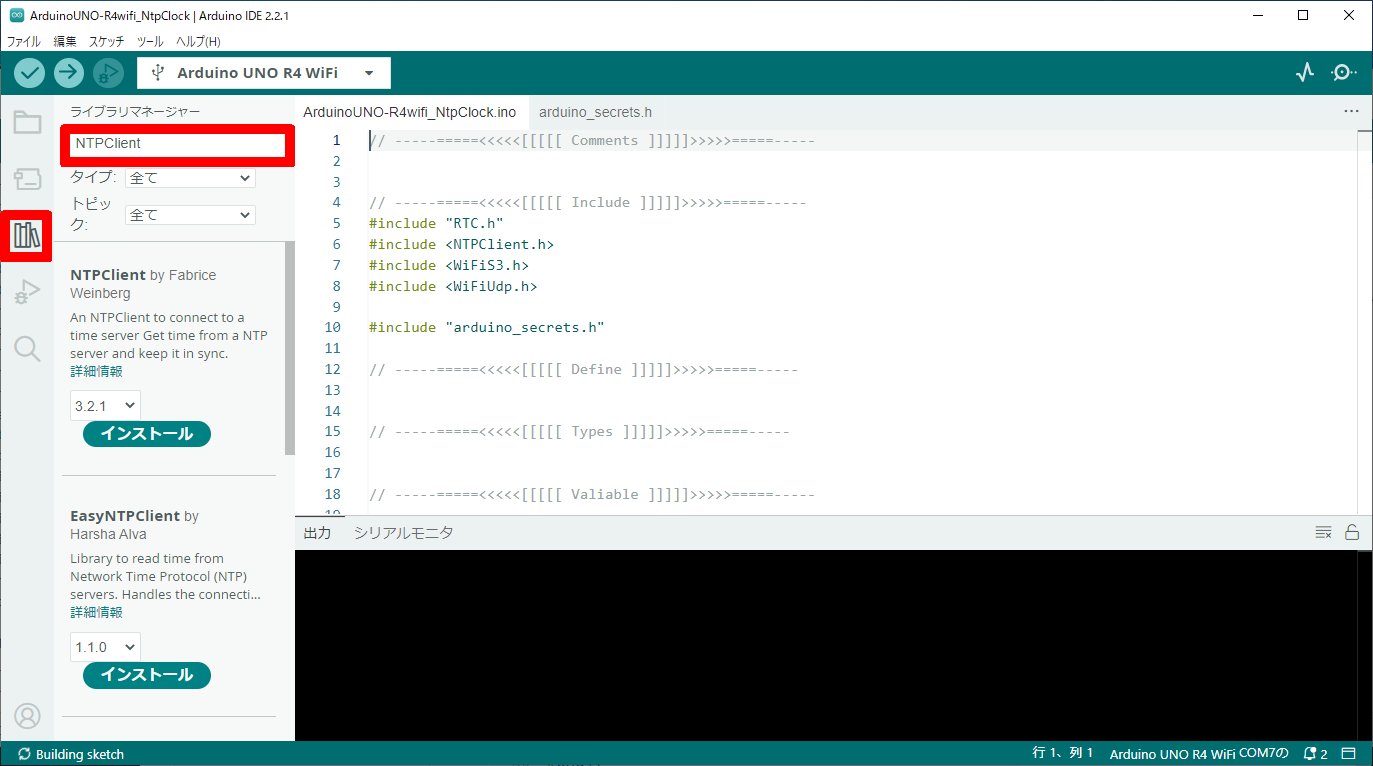
Task: Open the Sketchbook folder icon in sidebar
Action: (x=27, y=123)
